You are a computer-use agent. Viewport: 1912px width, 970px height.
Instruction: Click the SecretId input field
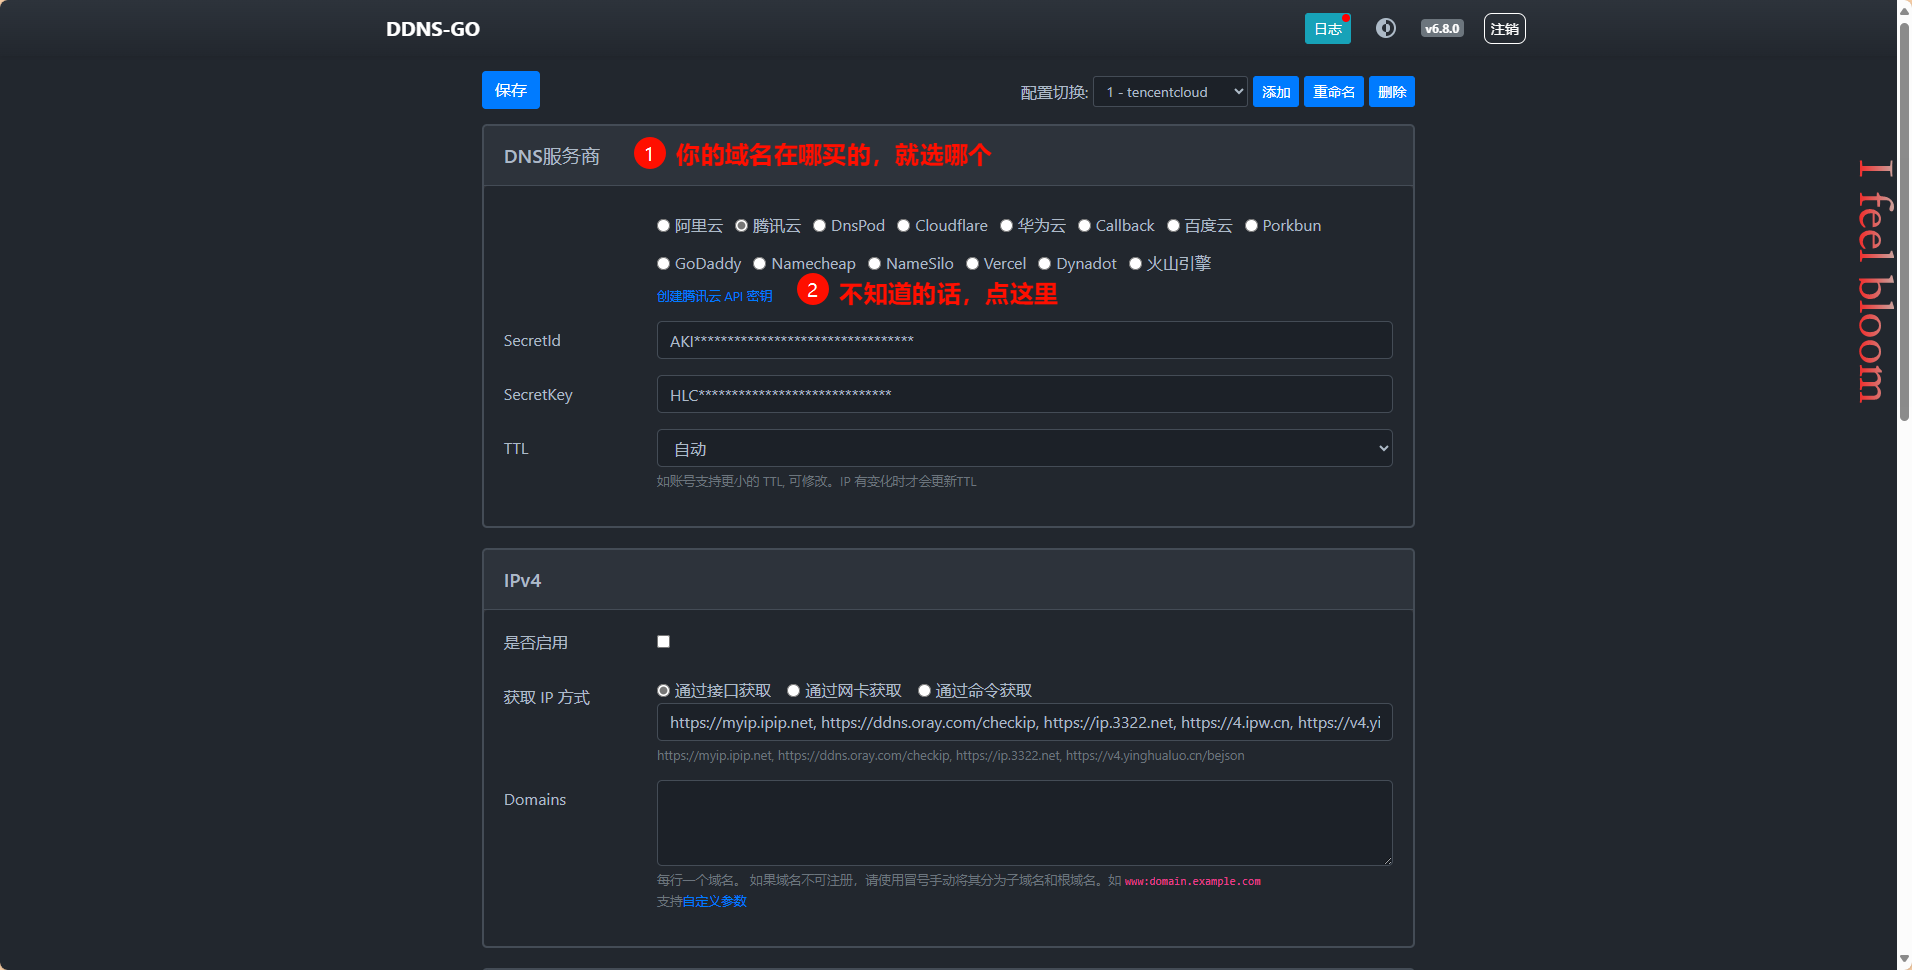point(1023,341)
